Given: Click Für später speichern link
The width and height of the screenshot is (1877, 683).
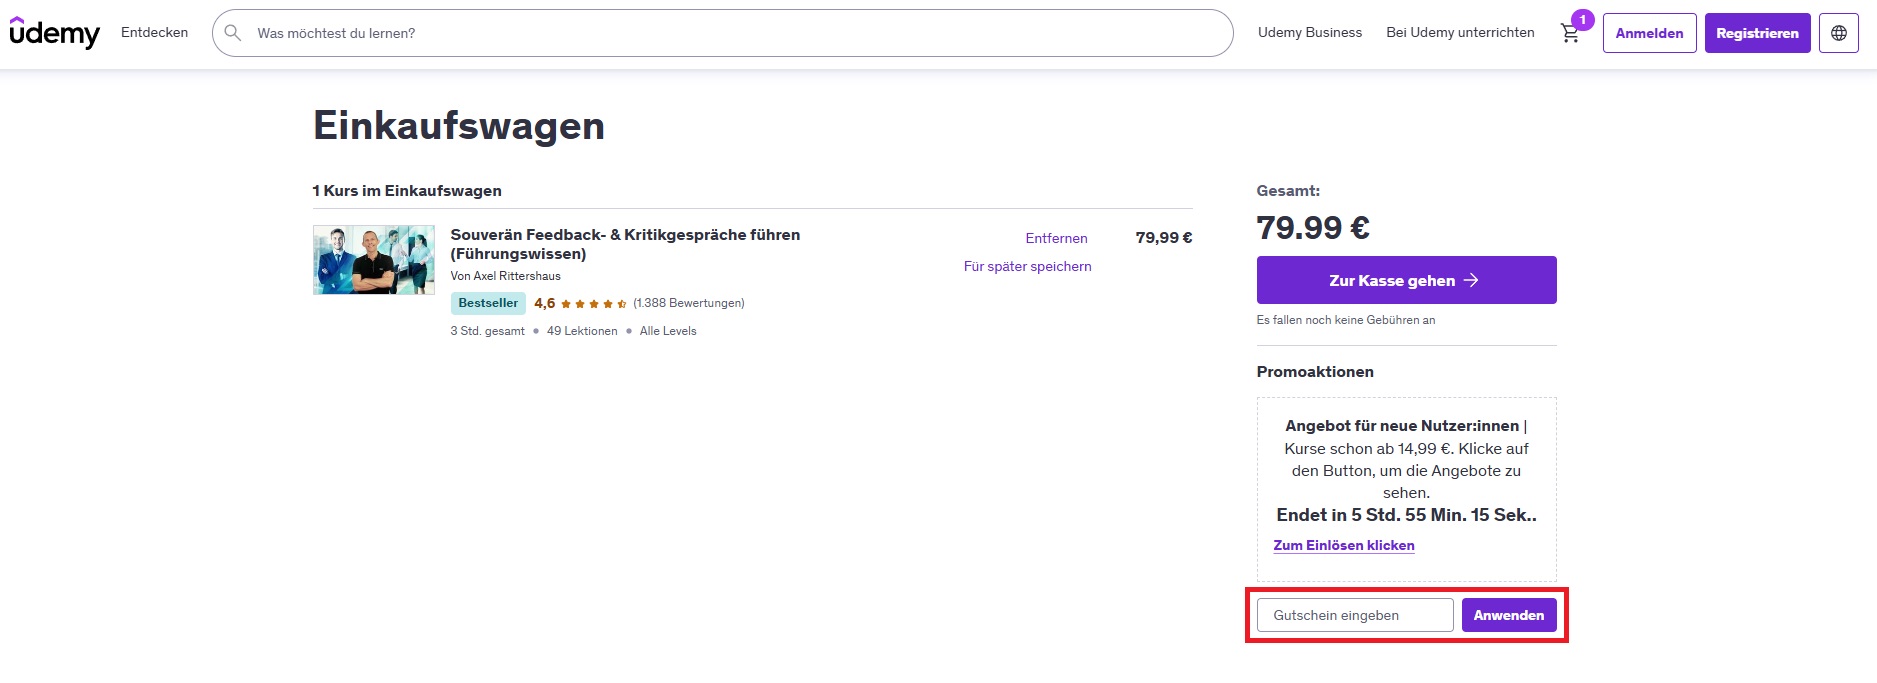Looking at the screenshot, I should 1027,266.
